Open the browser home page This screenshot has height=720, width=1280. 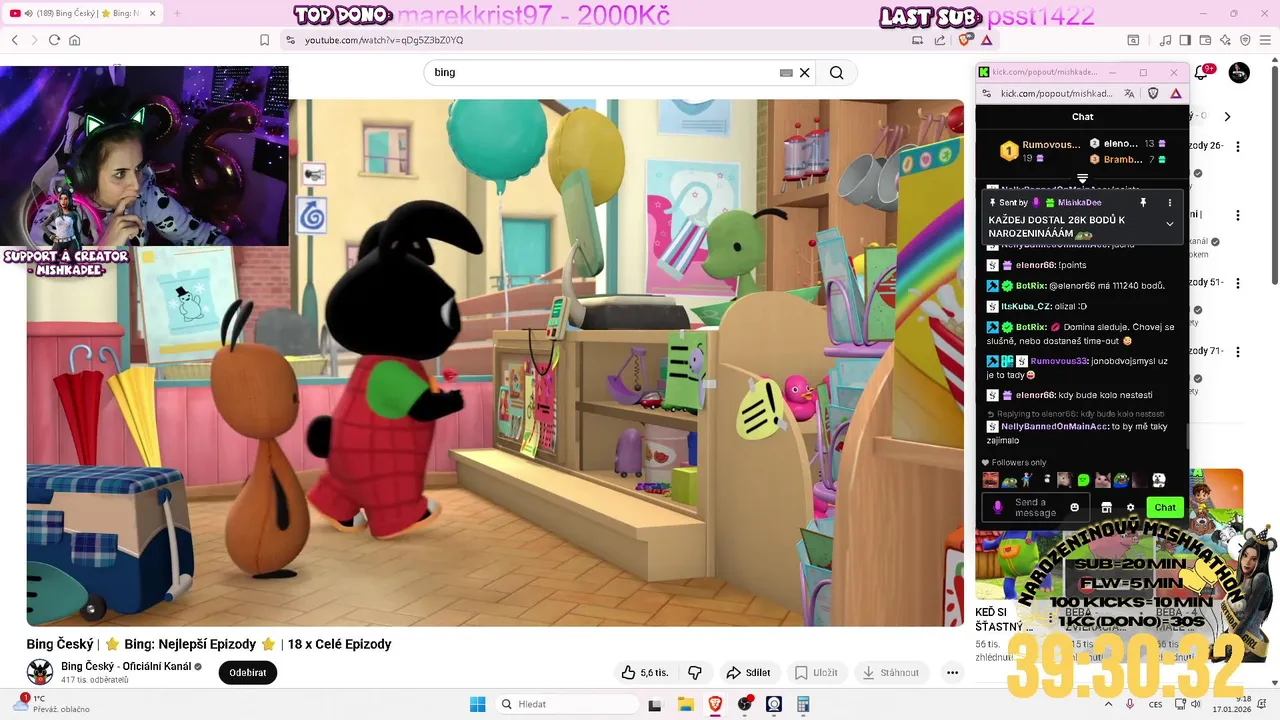click(74, 40)
